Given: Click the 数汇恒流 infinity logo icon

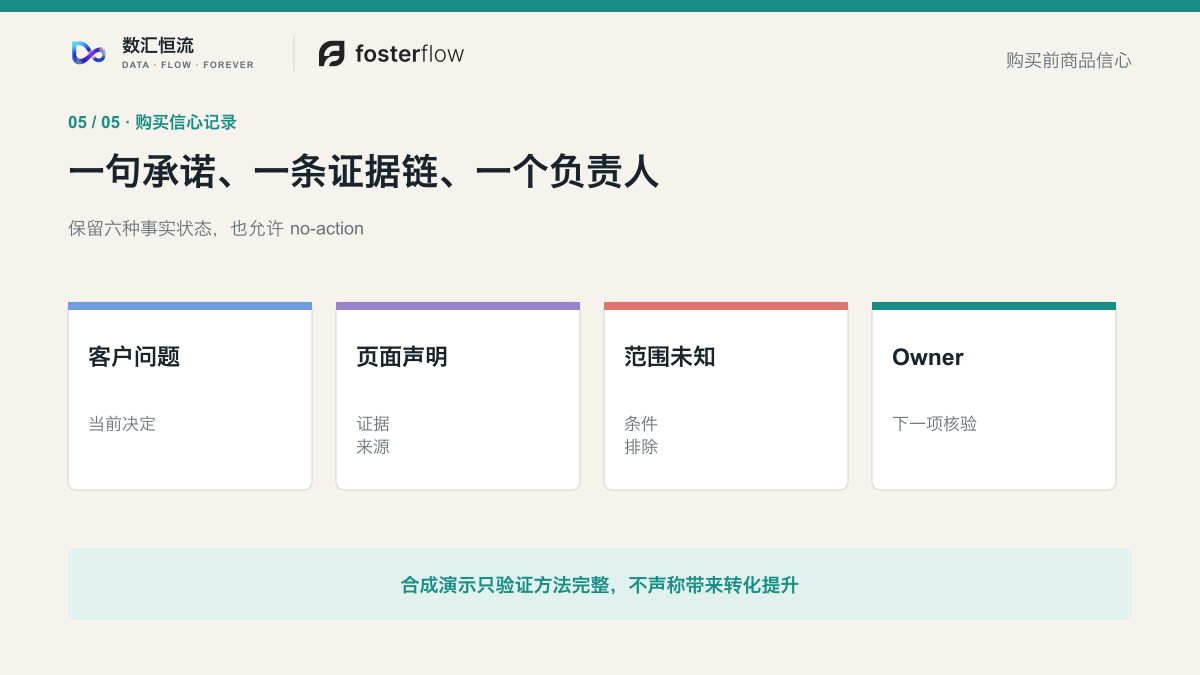Looking at the screenshot, I should tap(88, 53).
